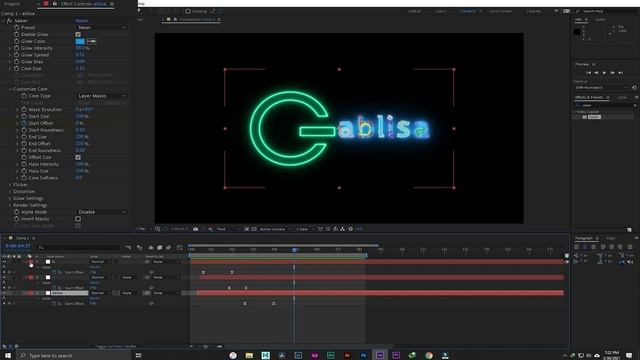Screen dimensions: 640x360
Task: Toggle the Core Size stopwatch
Action: [17, 69]
